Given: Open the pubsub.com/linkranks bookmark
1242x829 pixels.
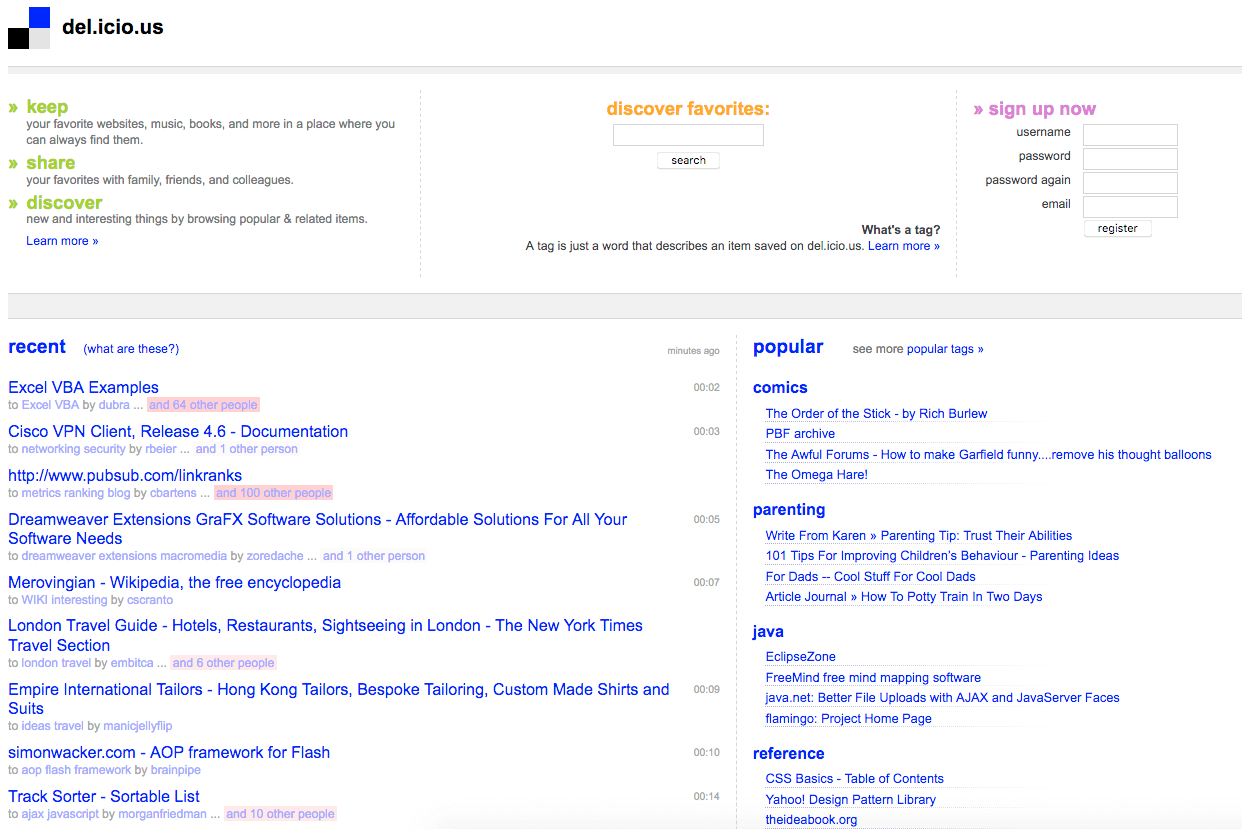Looking at the screenshot, I should coord(125,476).
